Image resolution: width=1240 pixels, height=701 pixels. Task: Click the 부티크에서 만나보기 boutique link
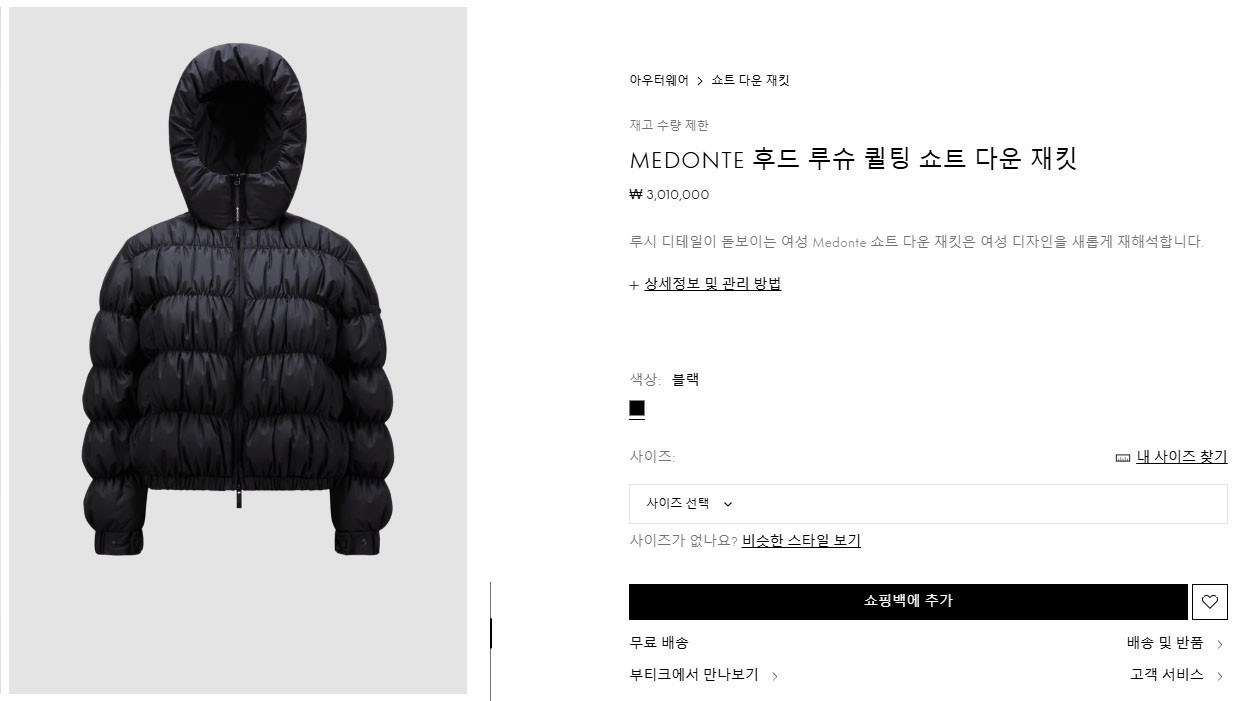click(x=694, y=675)
